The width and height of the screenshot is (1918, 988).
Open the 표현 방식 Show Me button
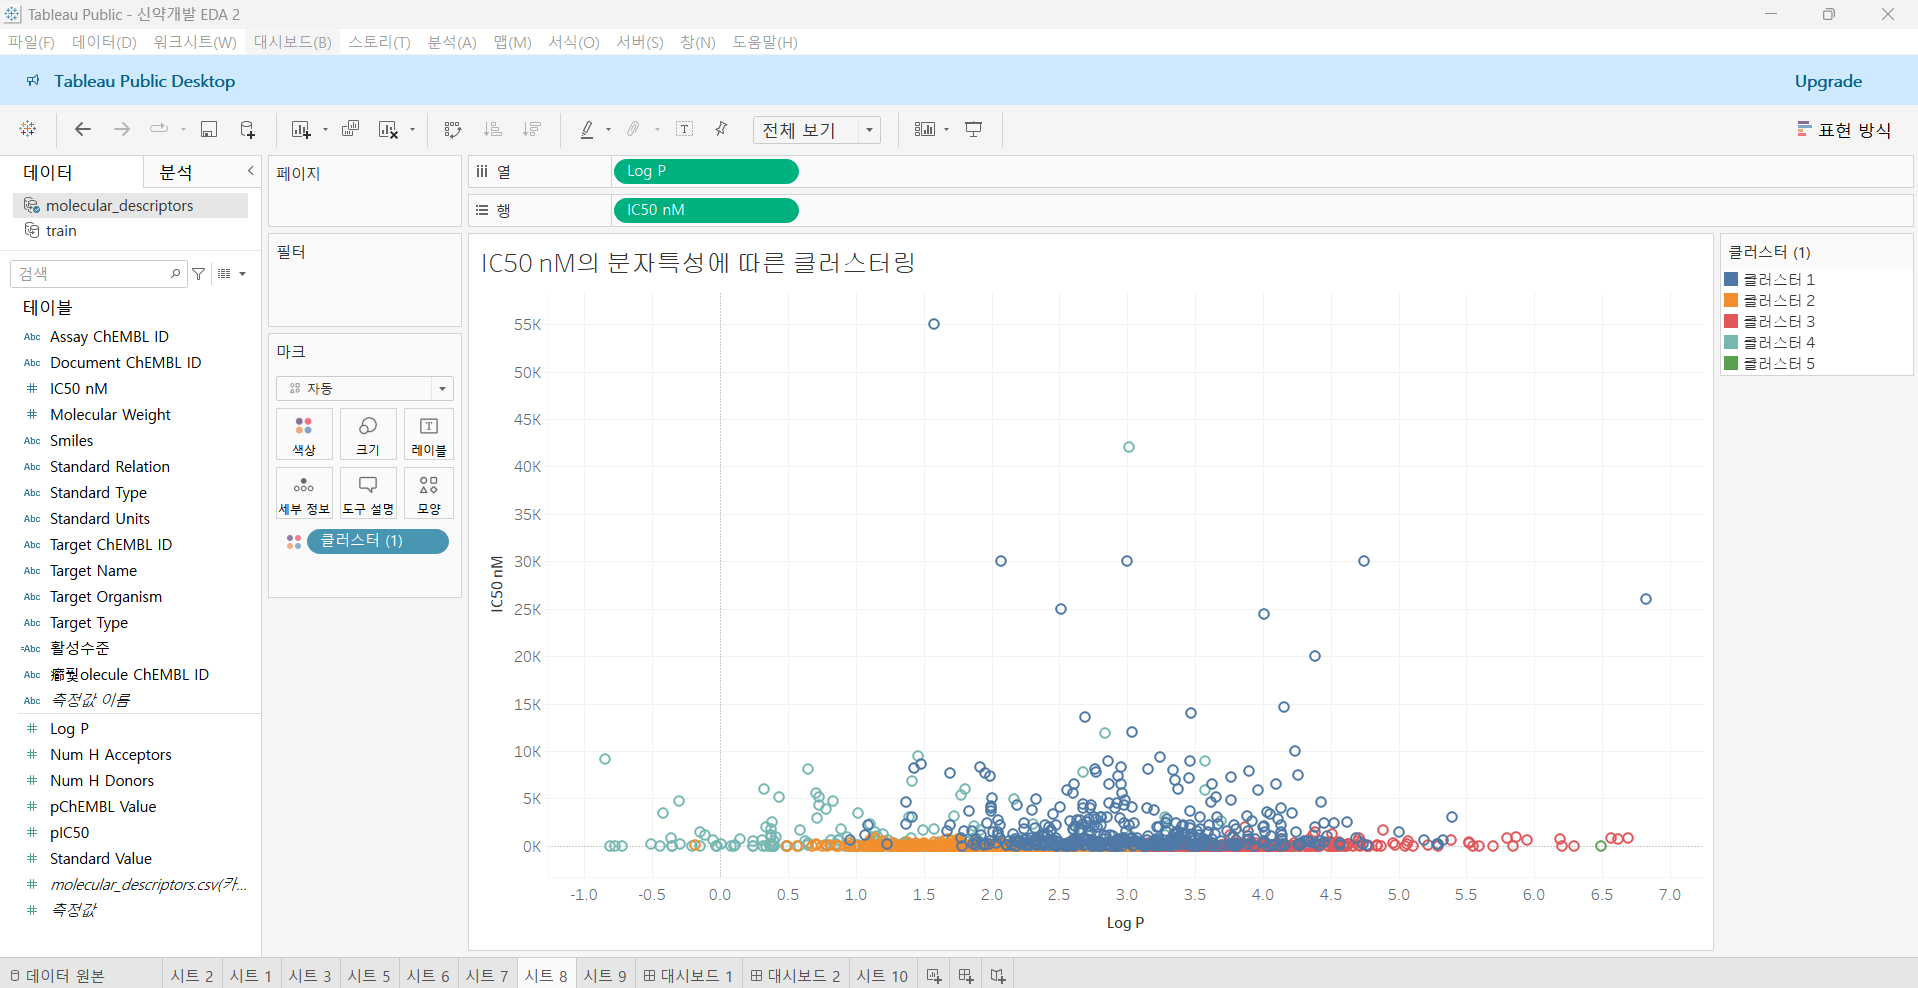click(1844, 130)
